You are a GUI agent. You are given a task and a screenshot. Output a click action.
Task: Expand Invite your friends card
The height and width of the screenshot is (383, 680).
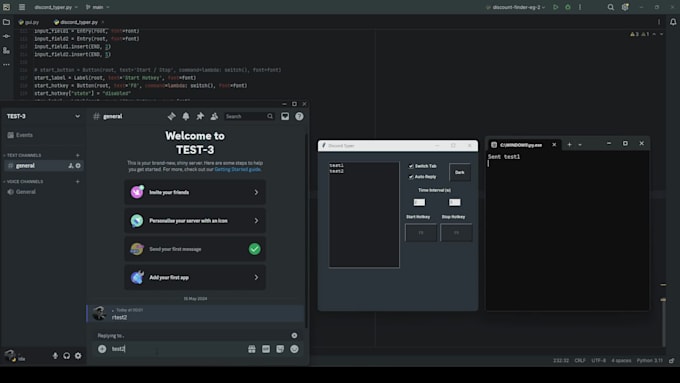[x=195, y=192]
